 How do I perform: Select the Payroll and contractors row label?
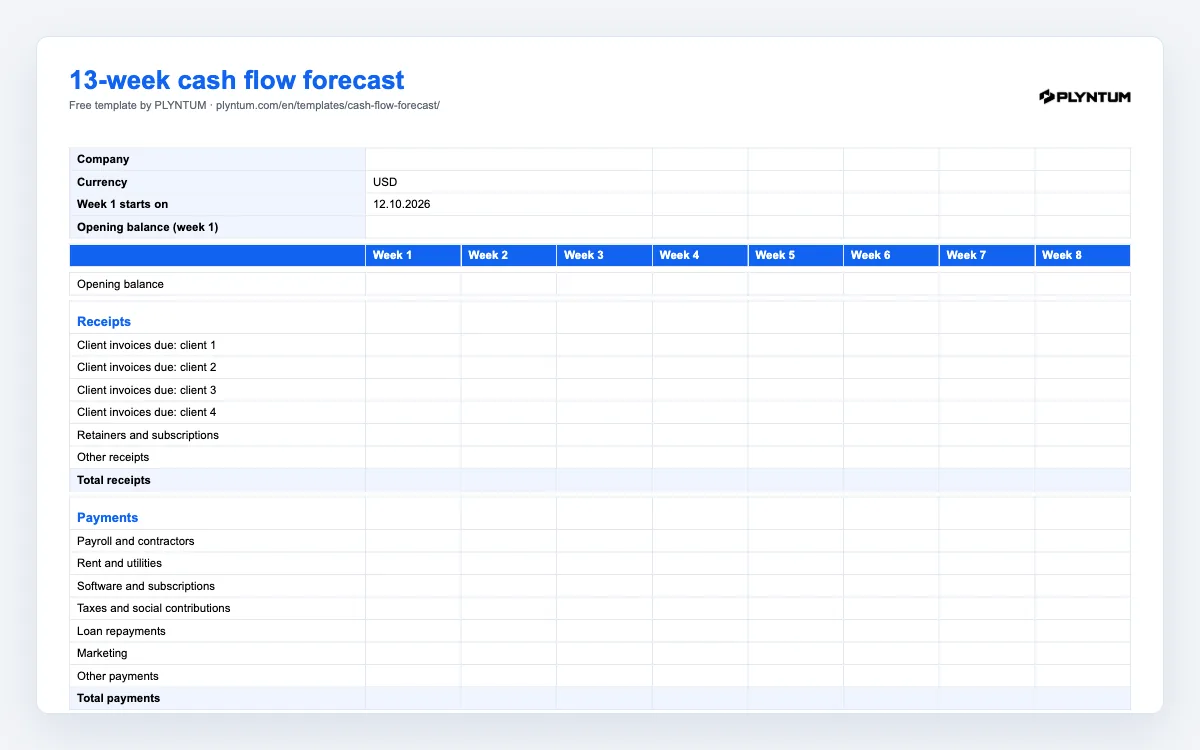(217, 541)
